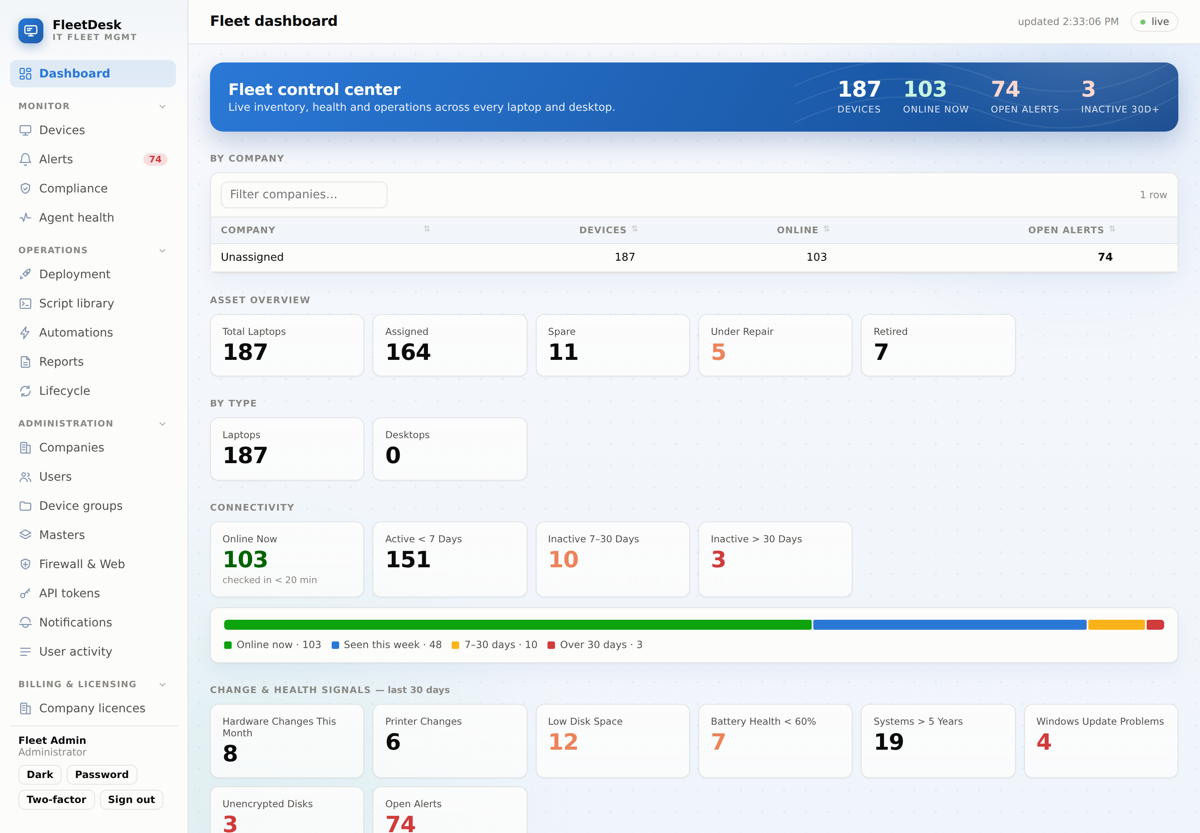The height and width of the screenshot is (833, 1200).
Task: Sort table by Open Alerts column arrows
Action: click(x=1113, y=229)
